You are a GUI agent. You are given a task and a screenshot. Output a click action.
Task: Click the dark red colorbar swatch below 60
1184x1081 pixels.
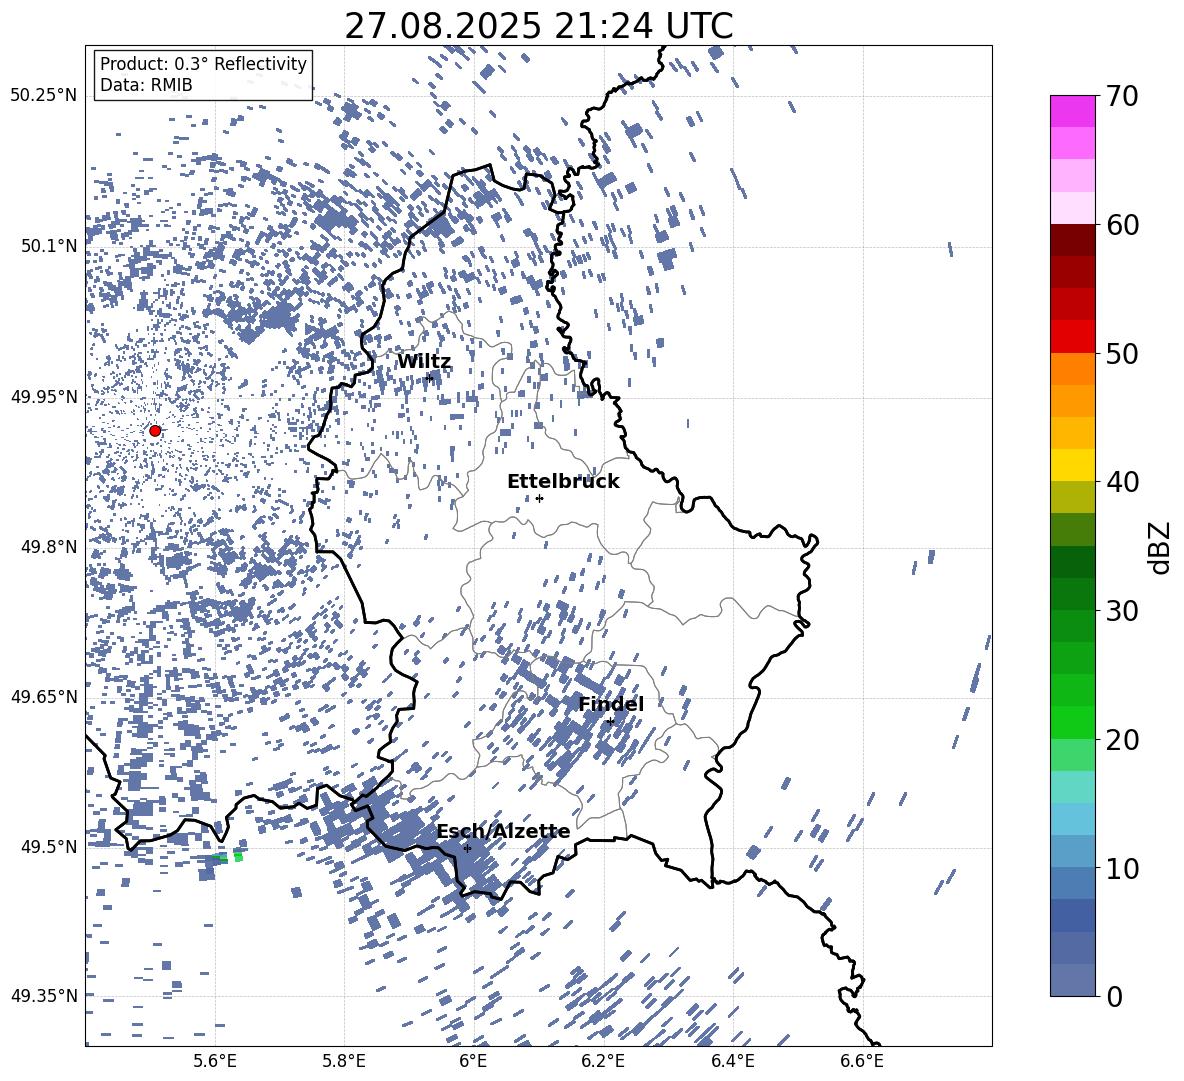(1073, 240)
